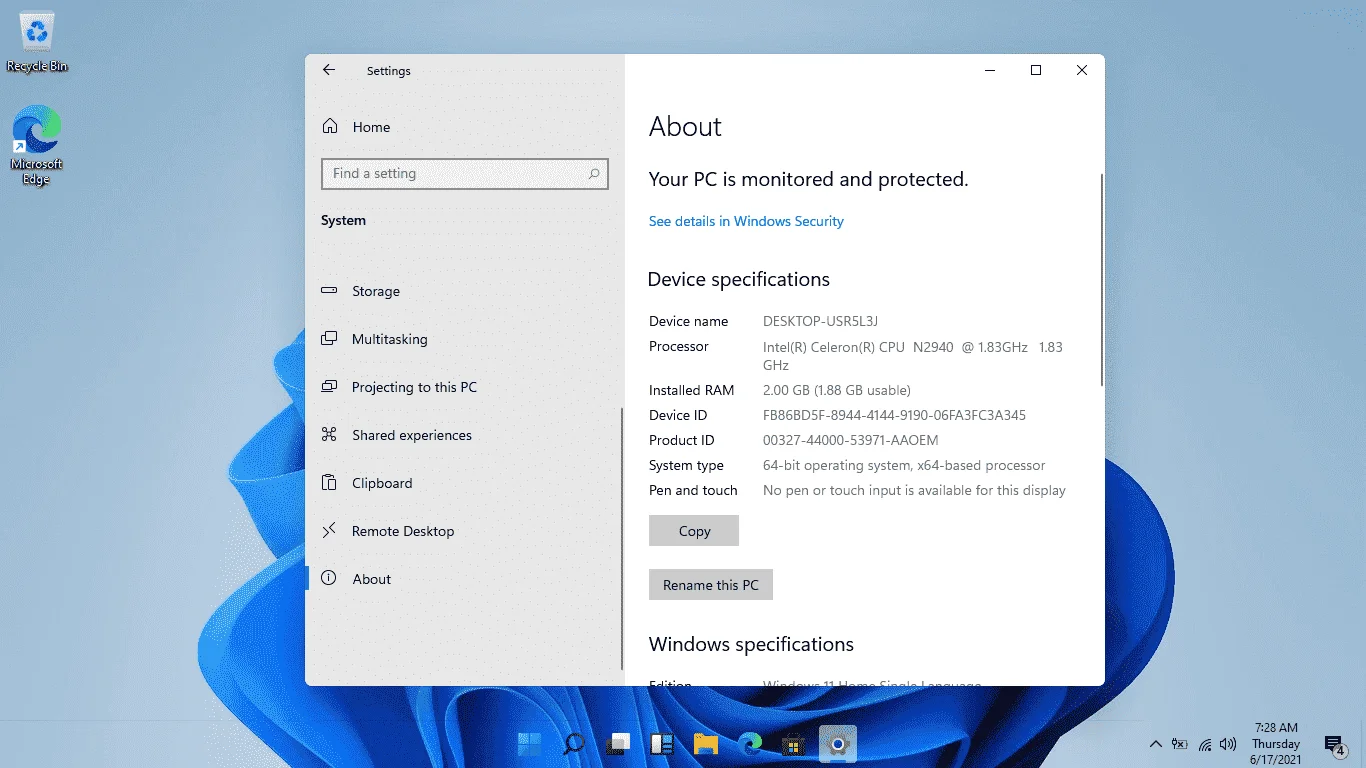Click the 2.00 GB (1.88 GB usable) value
The width and height of the screenshot is (1366, 768).
point(836,390)
